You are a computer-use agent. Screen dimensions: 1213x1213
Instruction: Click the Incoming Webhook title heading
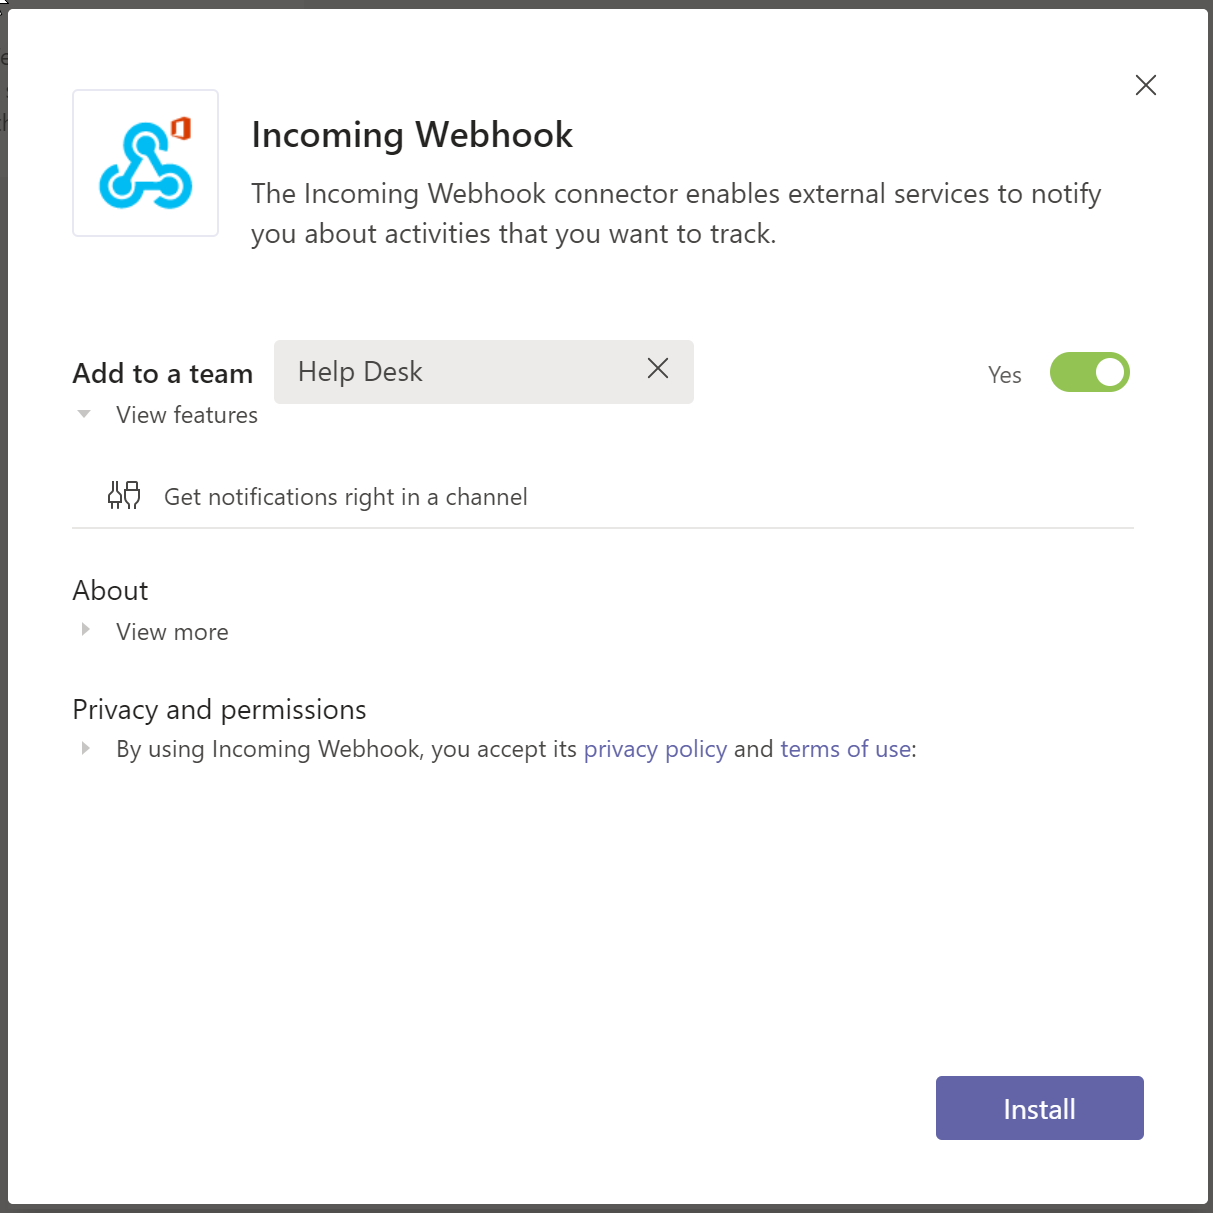[412, 135]
